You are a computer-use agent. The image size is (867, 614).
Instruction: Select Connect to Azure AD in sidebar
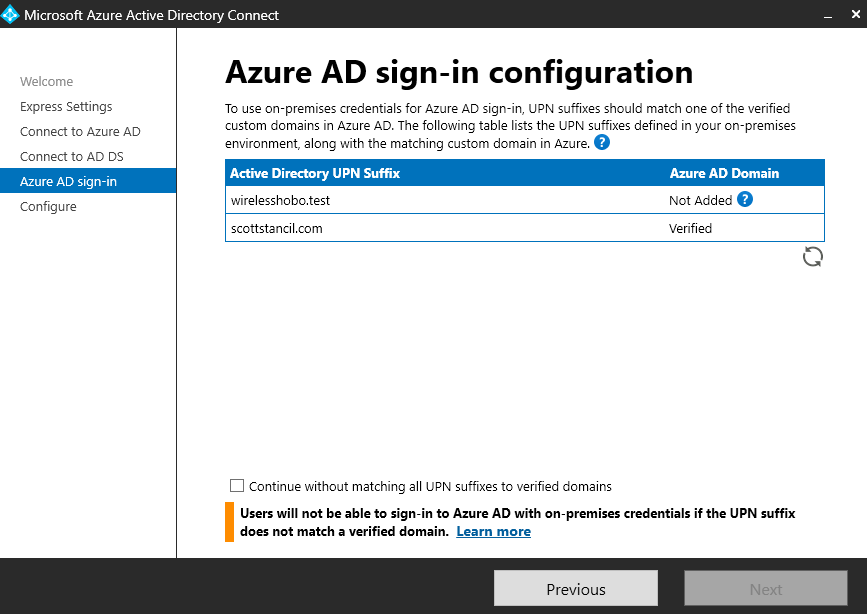coord(80,132)
